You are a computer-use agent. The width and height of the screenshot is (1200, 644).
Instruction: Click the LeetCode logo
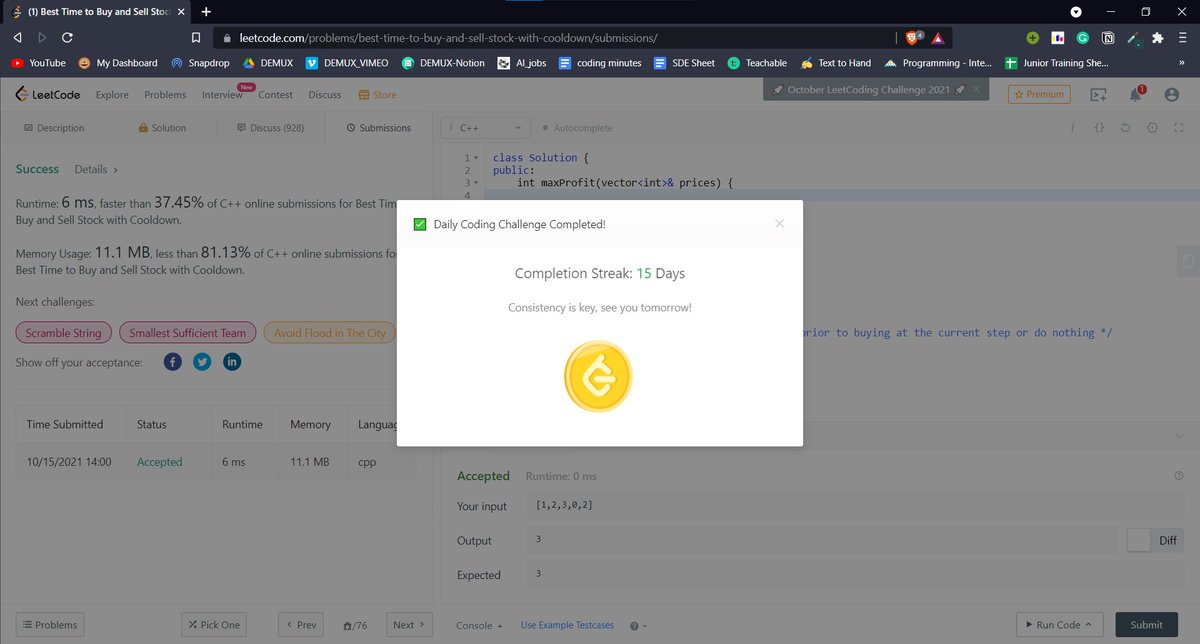(x=48, y=94)
